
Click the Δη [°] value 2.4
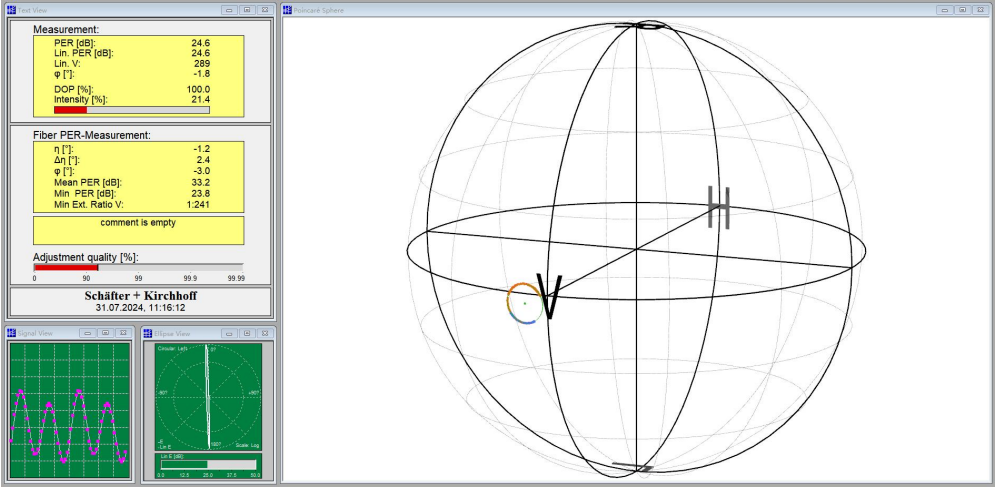203,159
